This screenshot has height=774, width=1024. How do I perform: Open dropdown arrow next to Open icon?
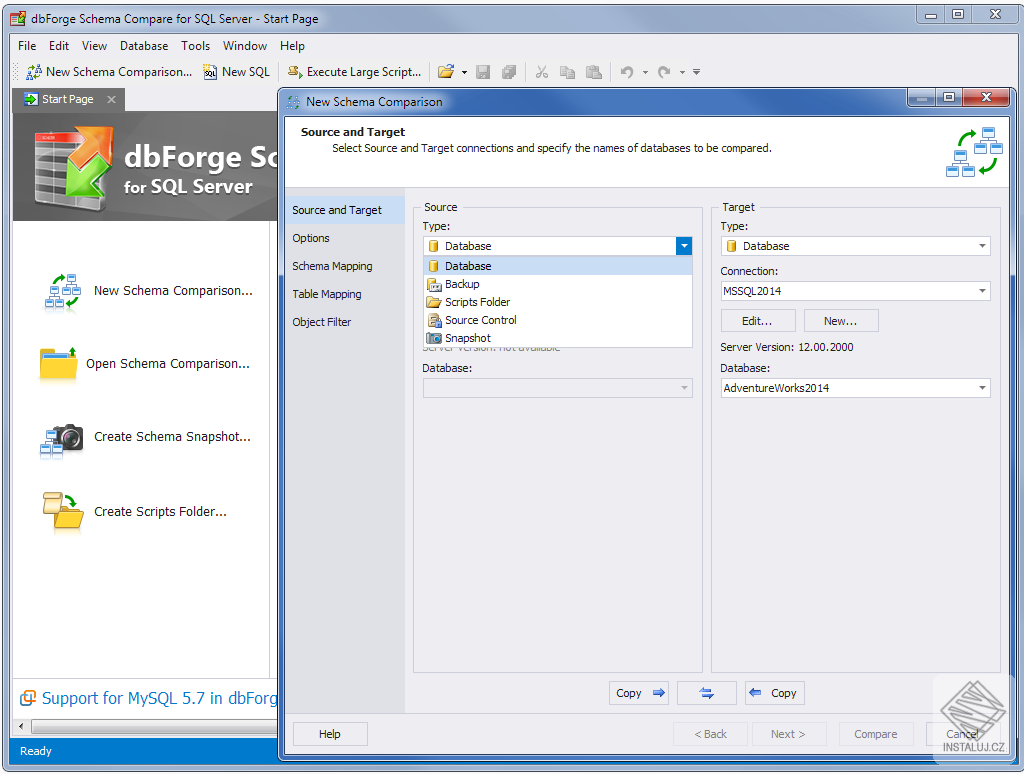[464, 72]
